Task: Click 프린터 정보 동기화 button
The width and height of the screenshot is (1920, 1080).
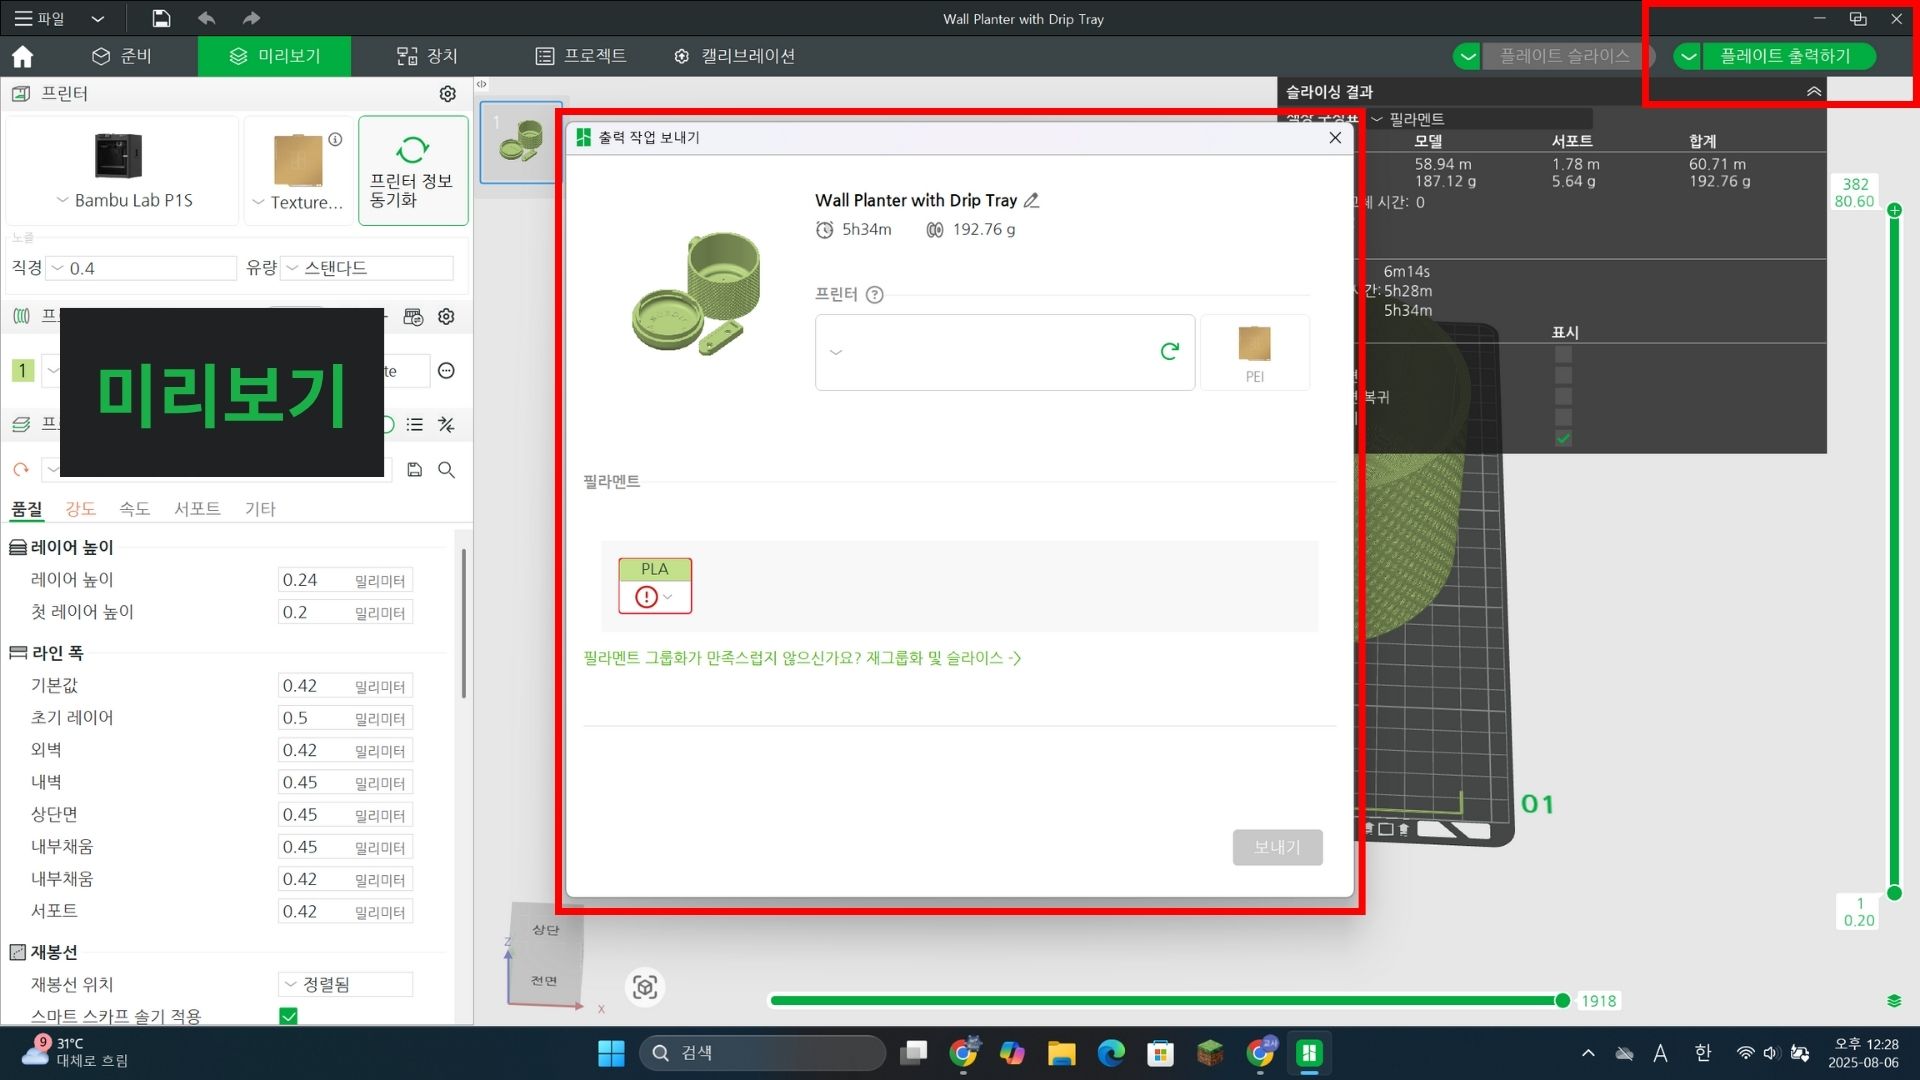Action: (x=413, y=170)
